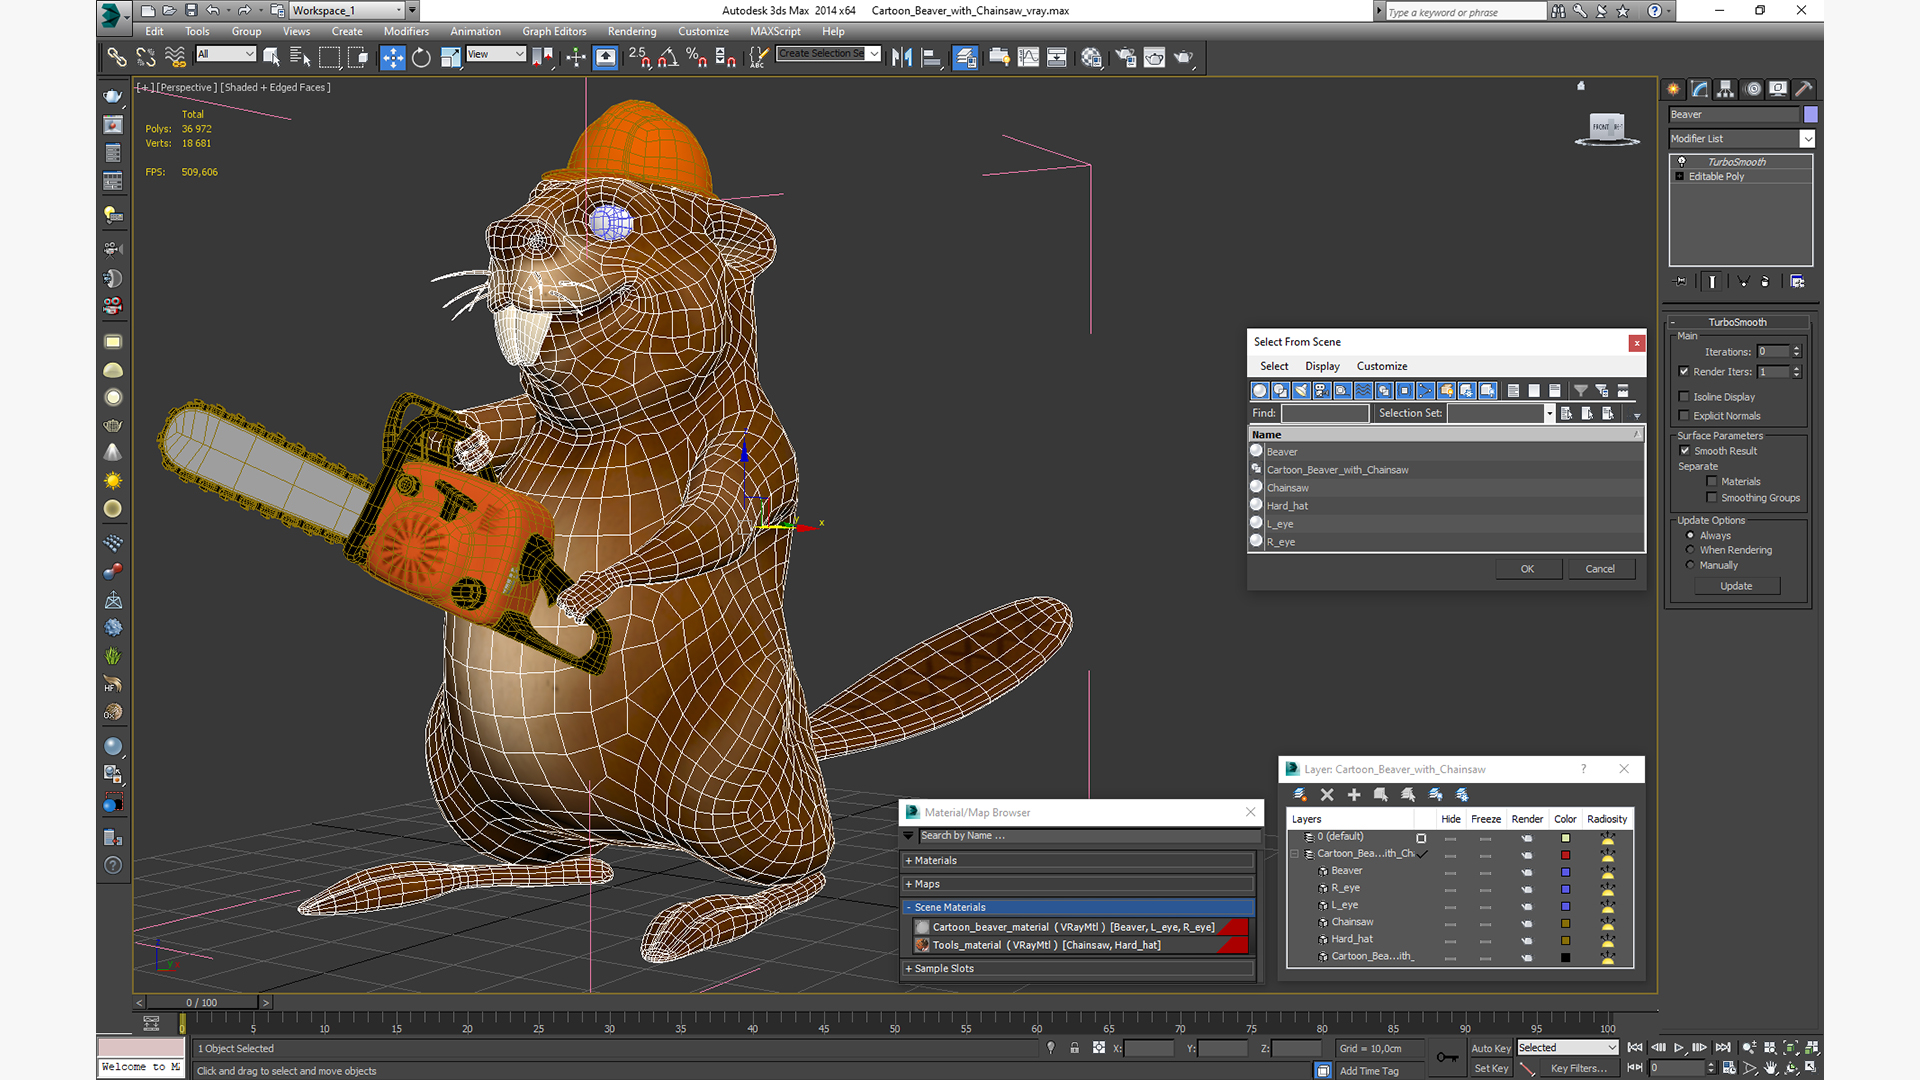Open Key Filters dialog button

pos(1578,1068)
